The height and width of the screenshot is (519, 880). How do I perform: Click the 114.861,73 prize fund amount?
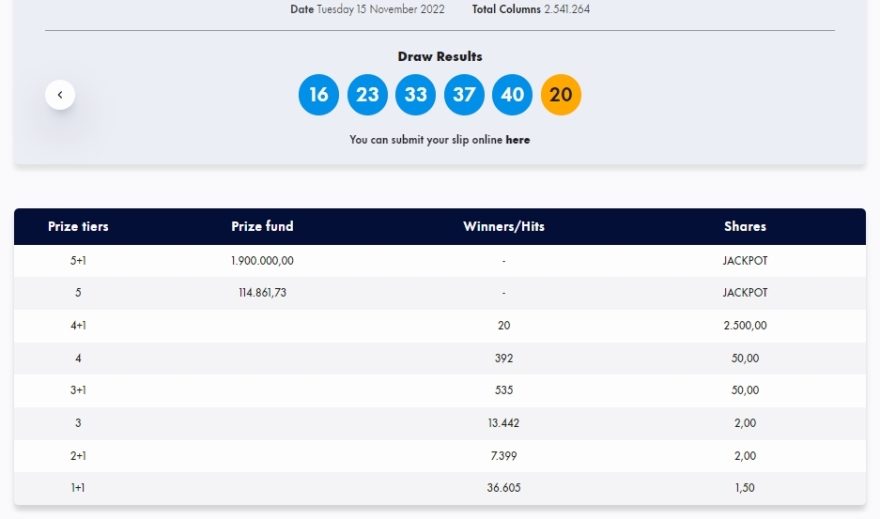(x=262, y=293)
